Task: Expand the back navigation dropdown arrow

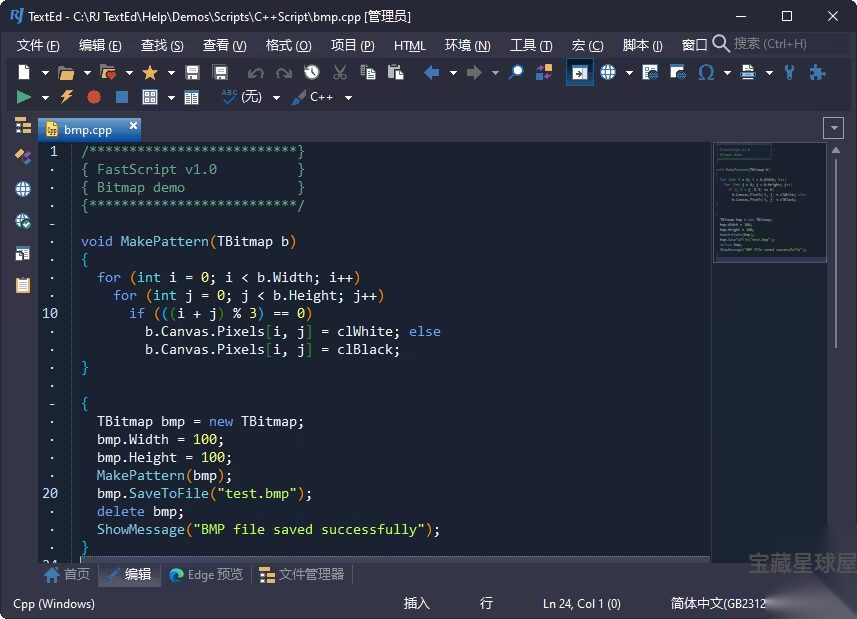Action: (453, 73)
